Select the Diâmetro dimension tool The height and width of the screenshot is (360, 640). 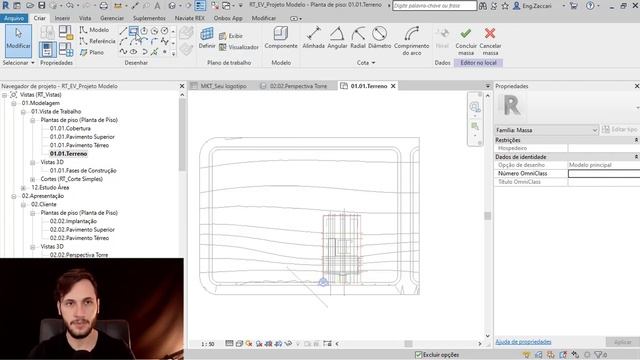pos(380,38)
